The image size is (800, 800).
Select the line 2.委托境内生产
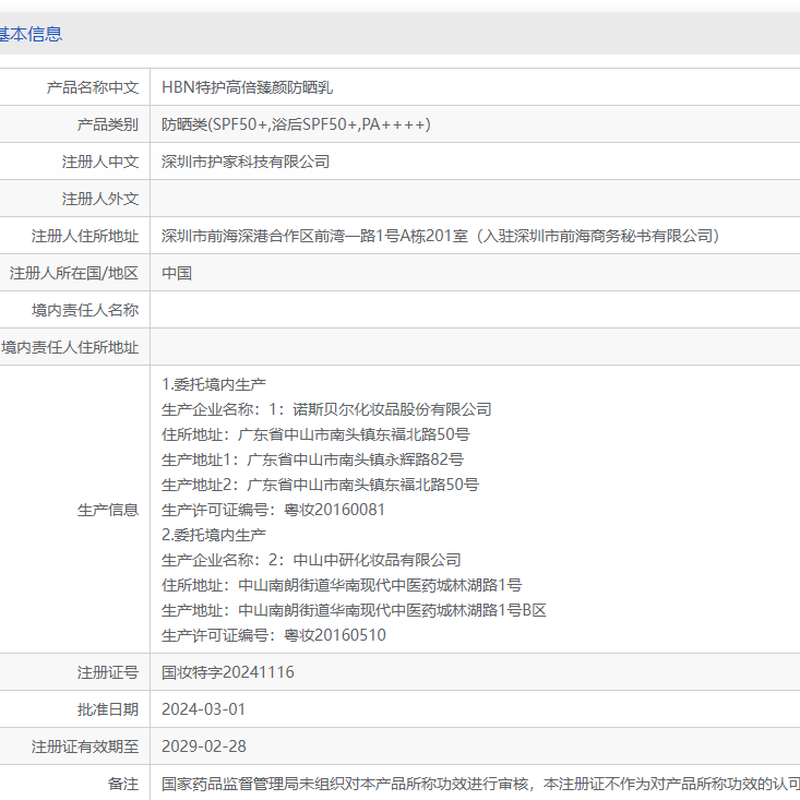(214, 535)
